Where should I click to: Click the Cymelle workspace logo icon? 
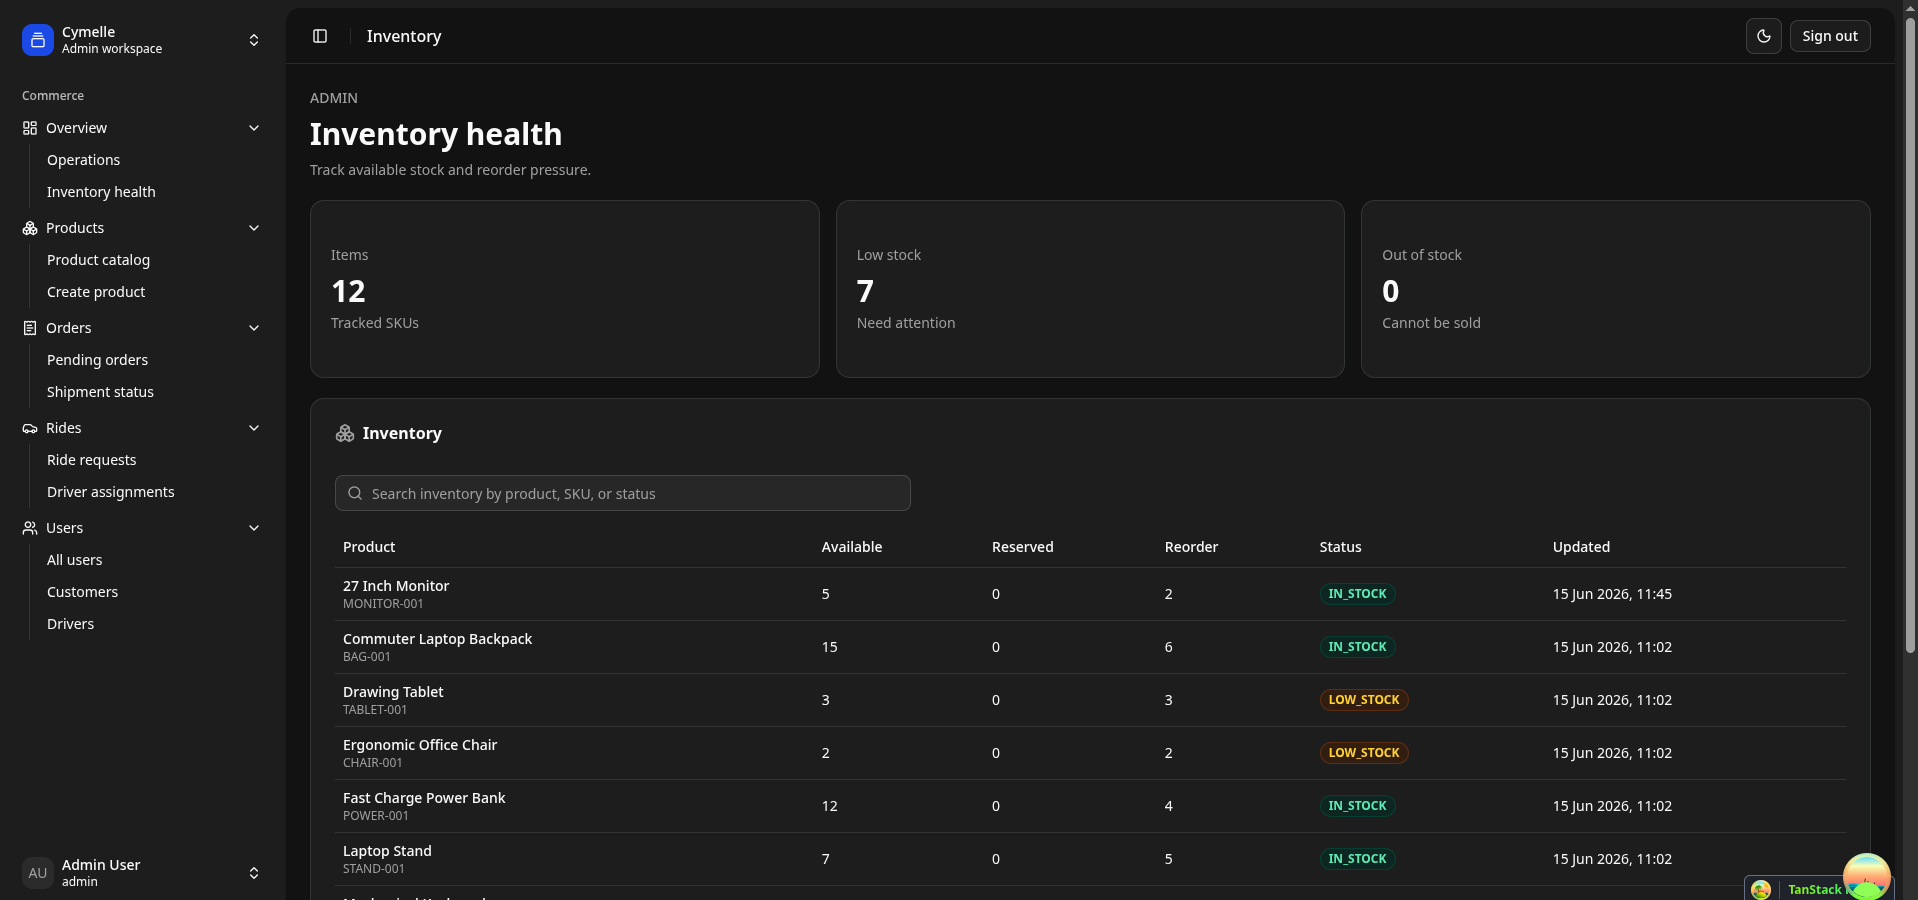(x=38, y=40)
